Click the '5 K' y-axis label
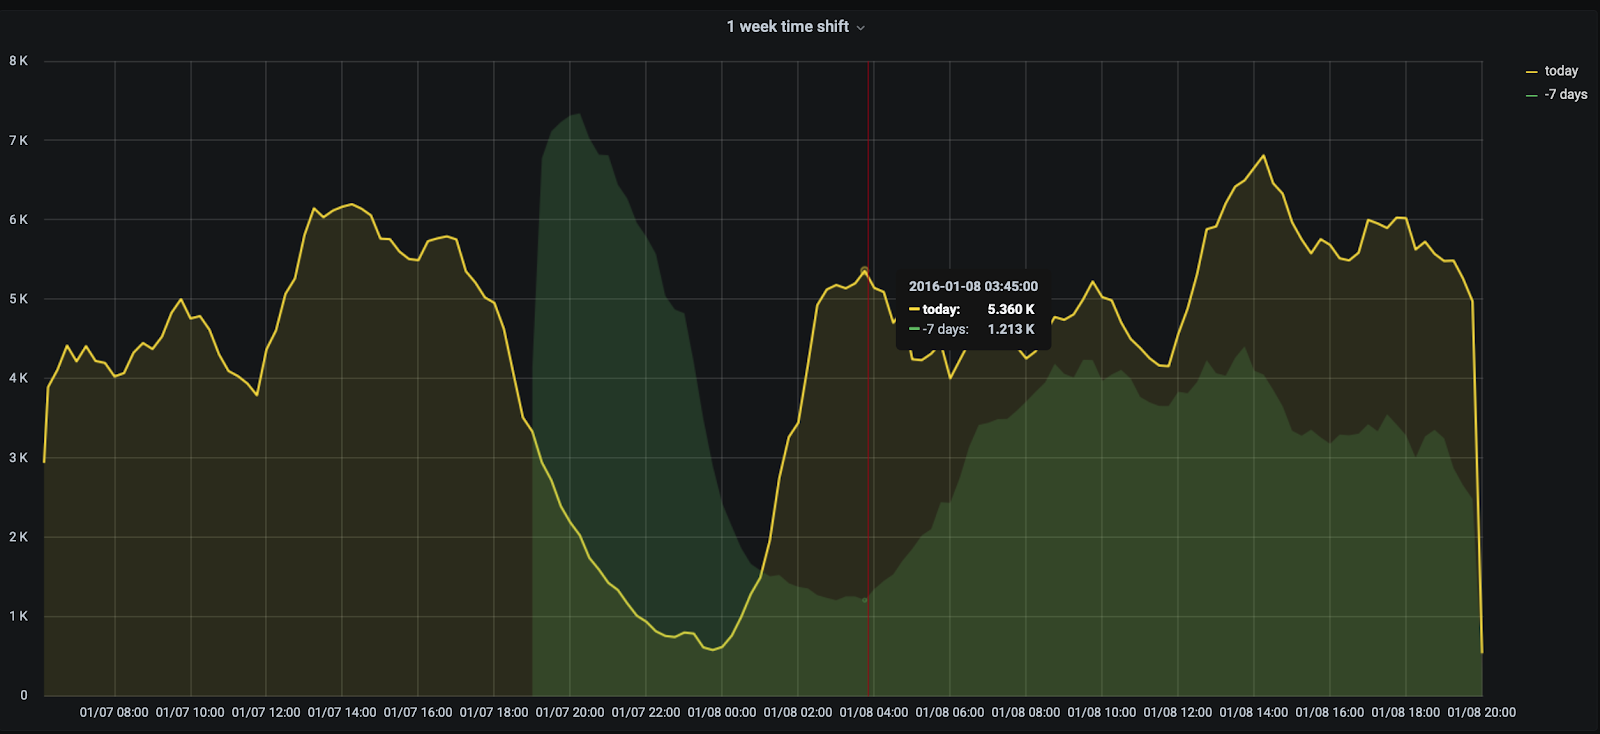The height and width of the screenshot is (734, 1600). pyautogui.click(x=19, y=299)
